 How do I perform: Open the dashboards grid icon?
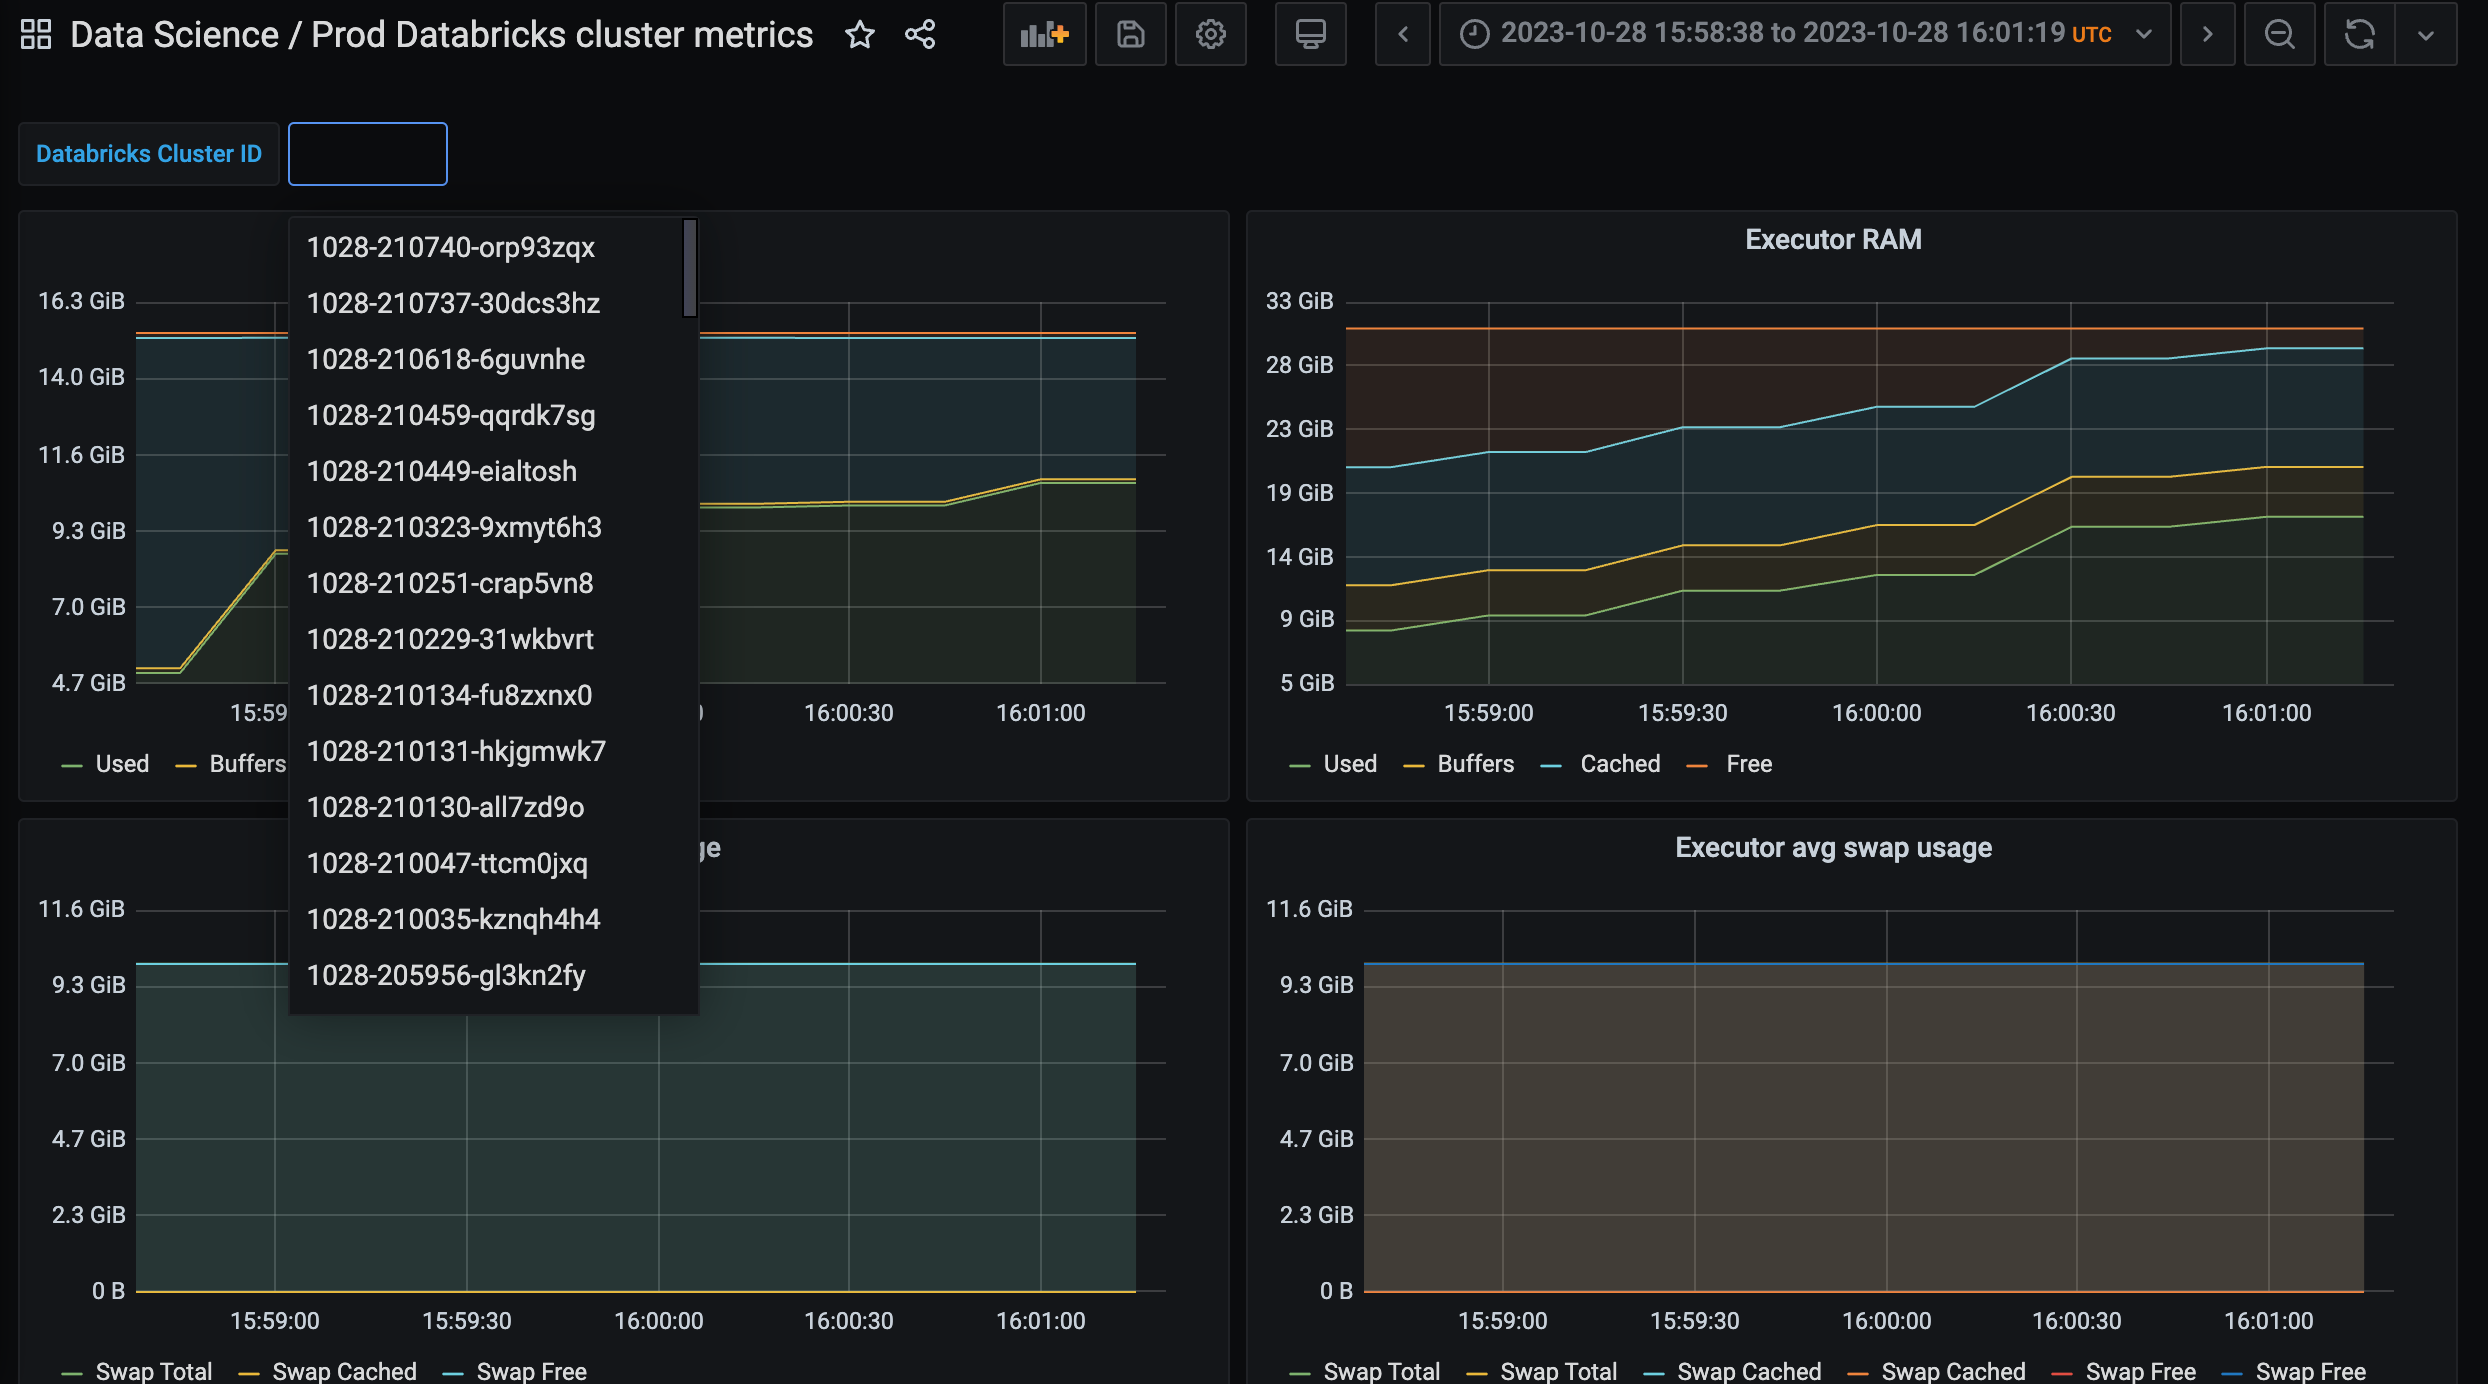[36, 34]
